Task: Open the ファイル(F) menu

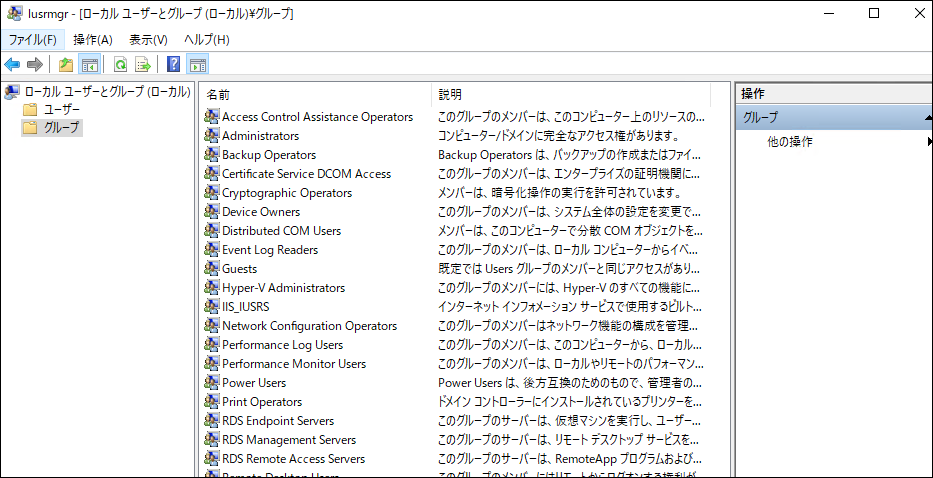Action: (32, 39)
